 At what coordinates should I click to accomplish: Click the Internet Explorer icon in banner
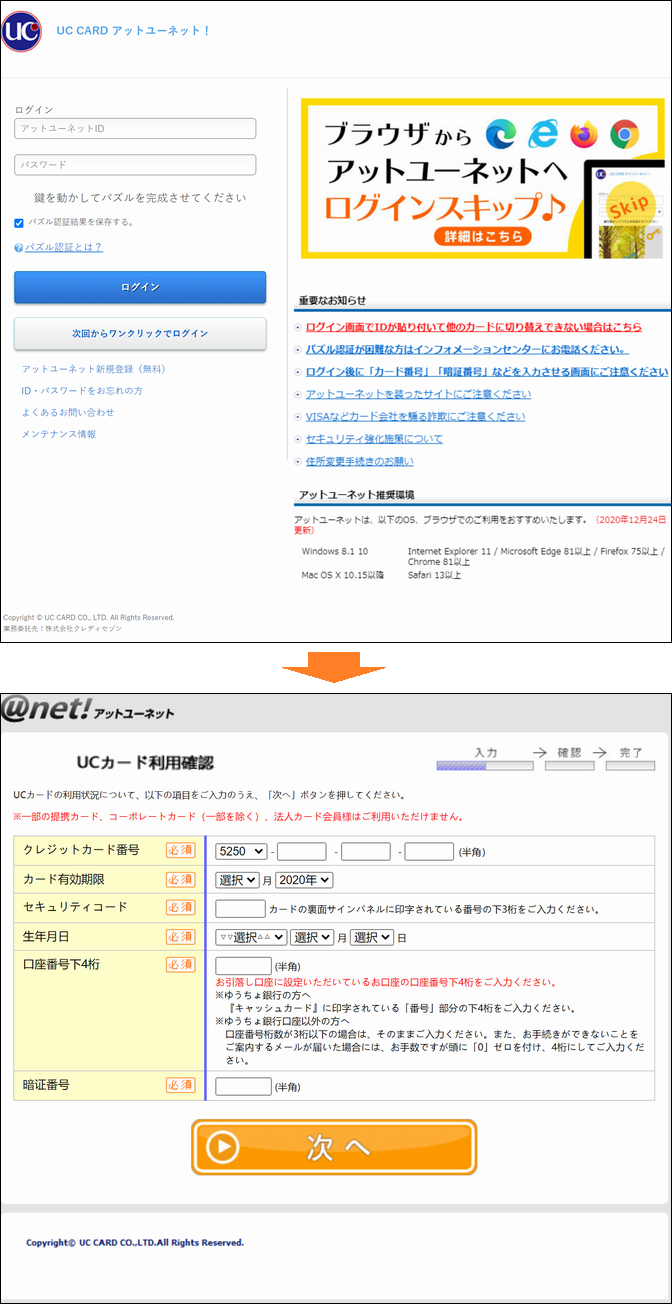(x=541, y=133)
